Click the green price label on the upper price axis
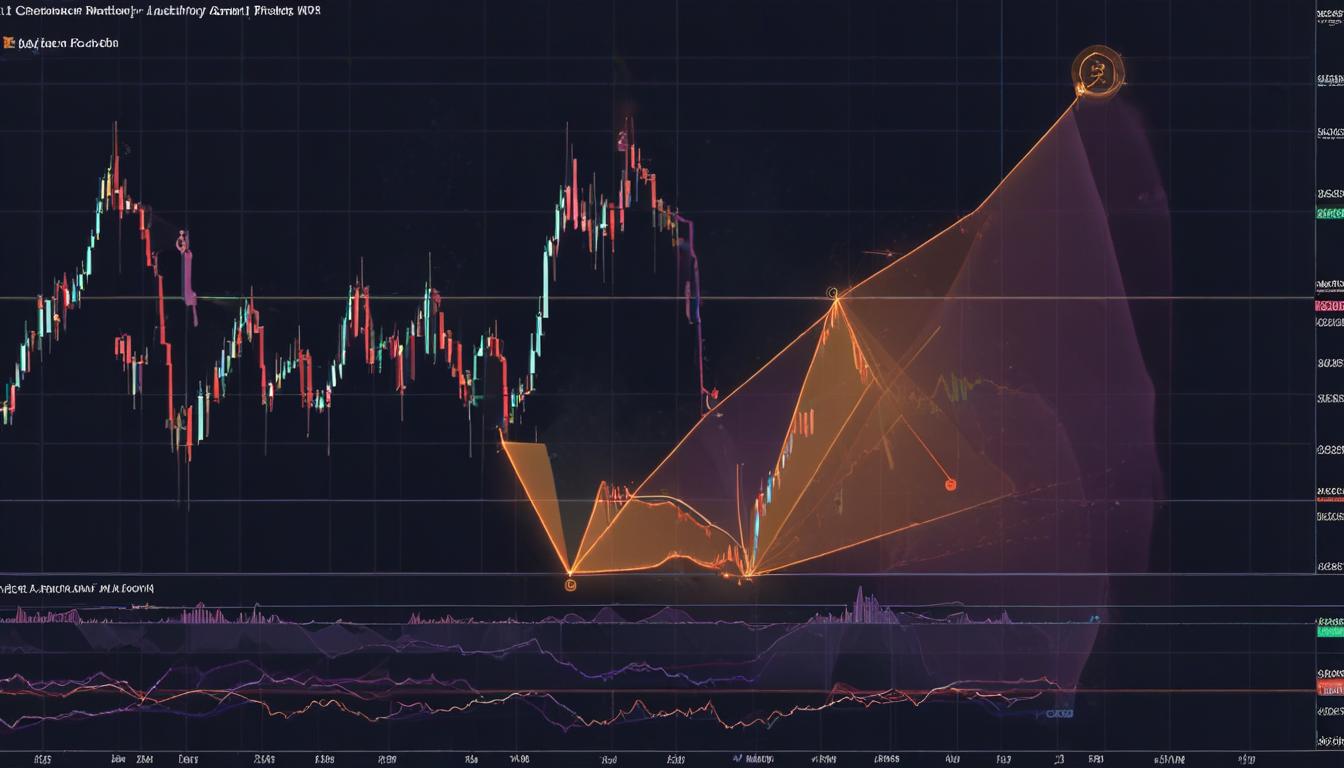Viewport: 1344px width, 768px height. pos(1329,213)
